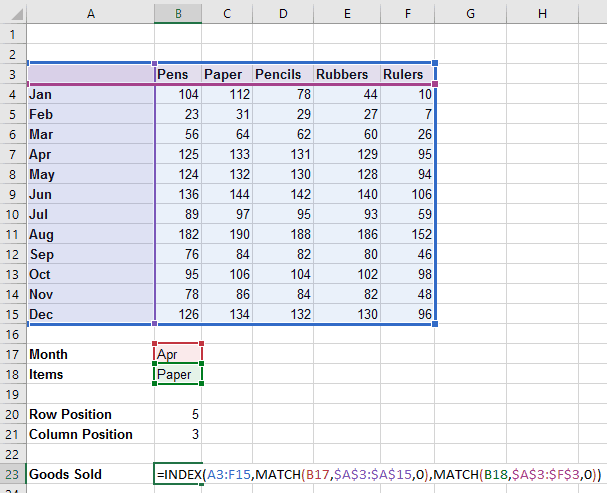The image size is (607, 493).
Task: Click column G header
Action: [471, 13]
